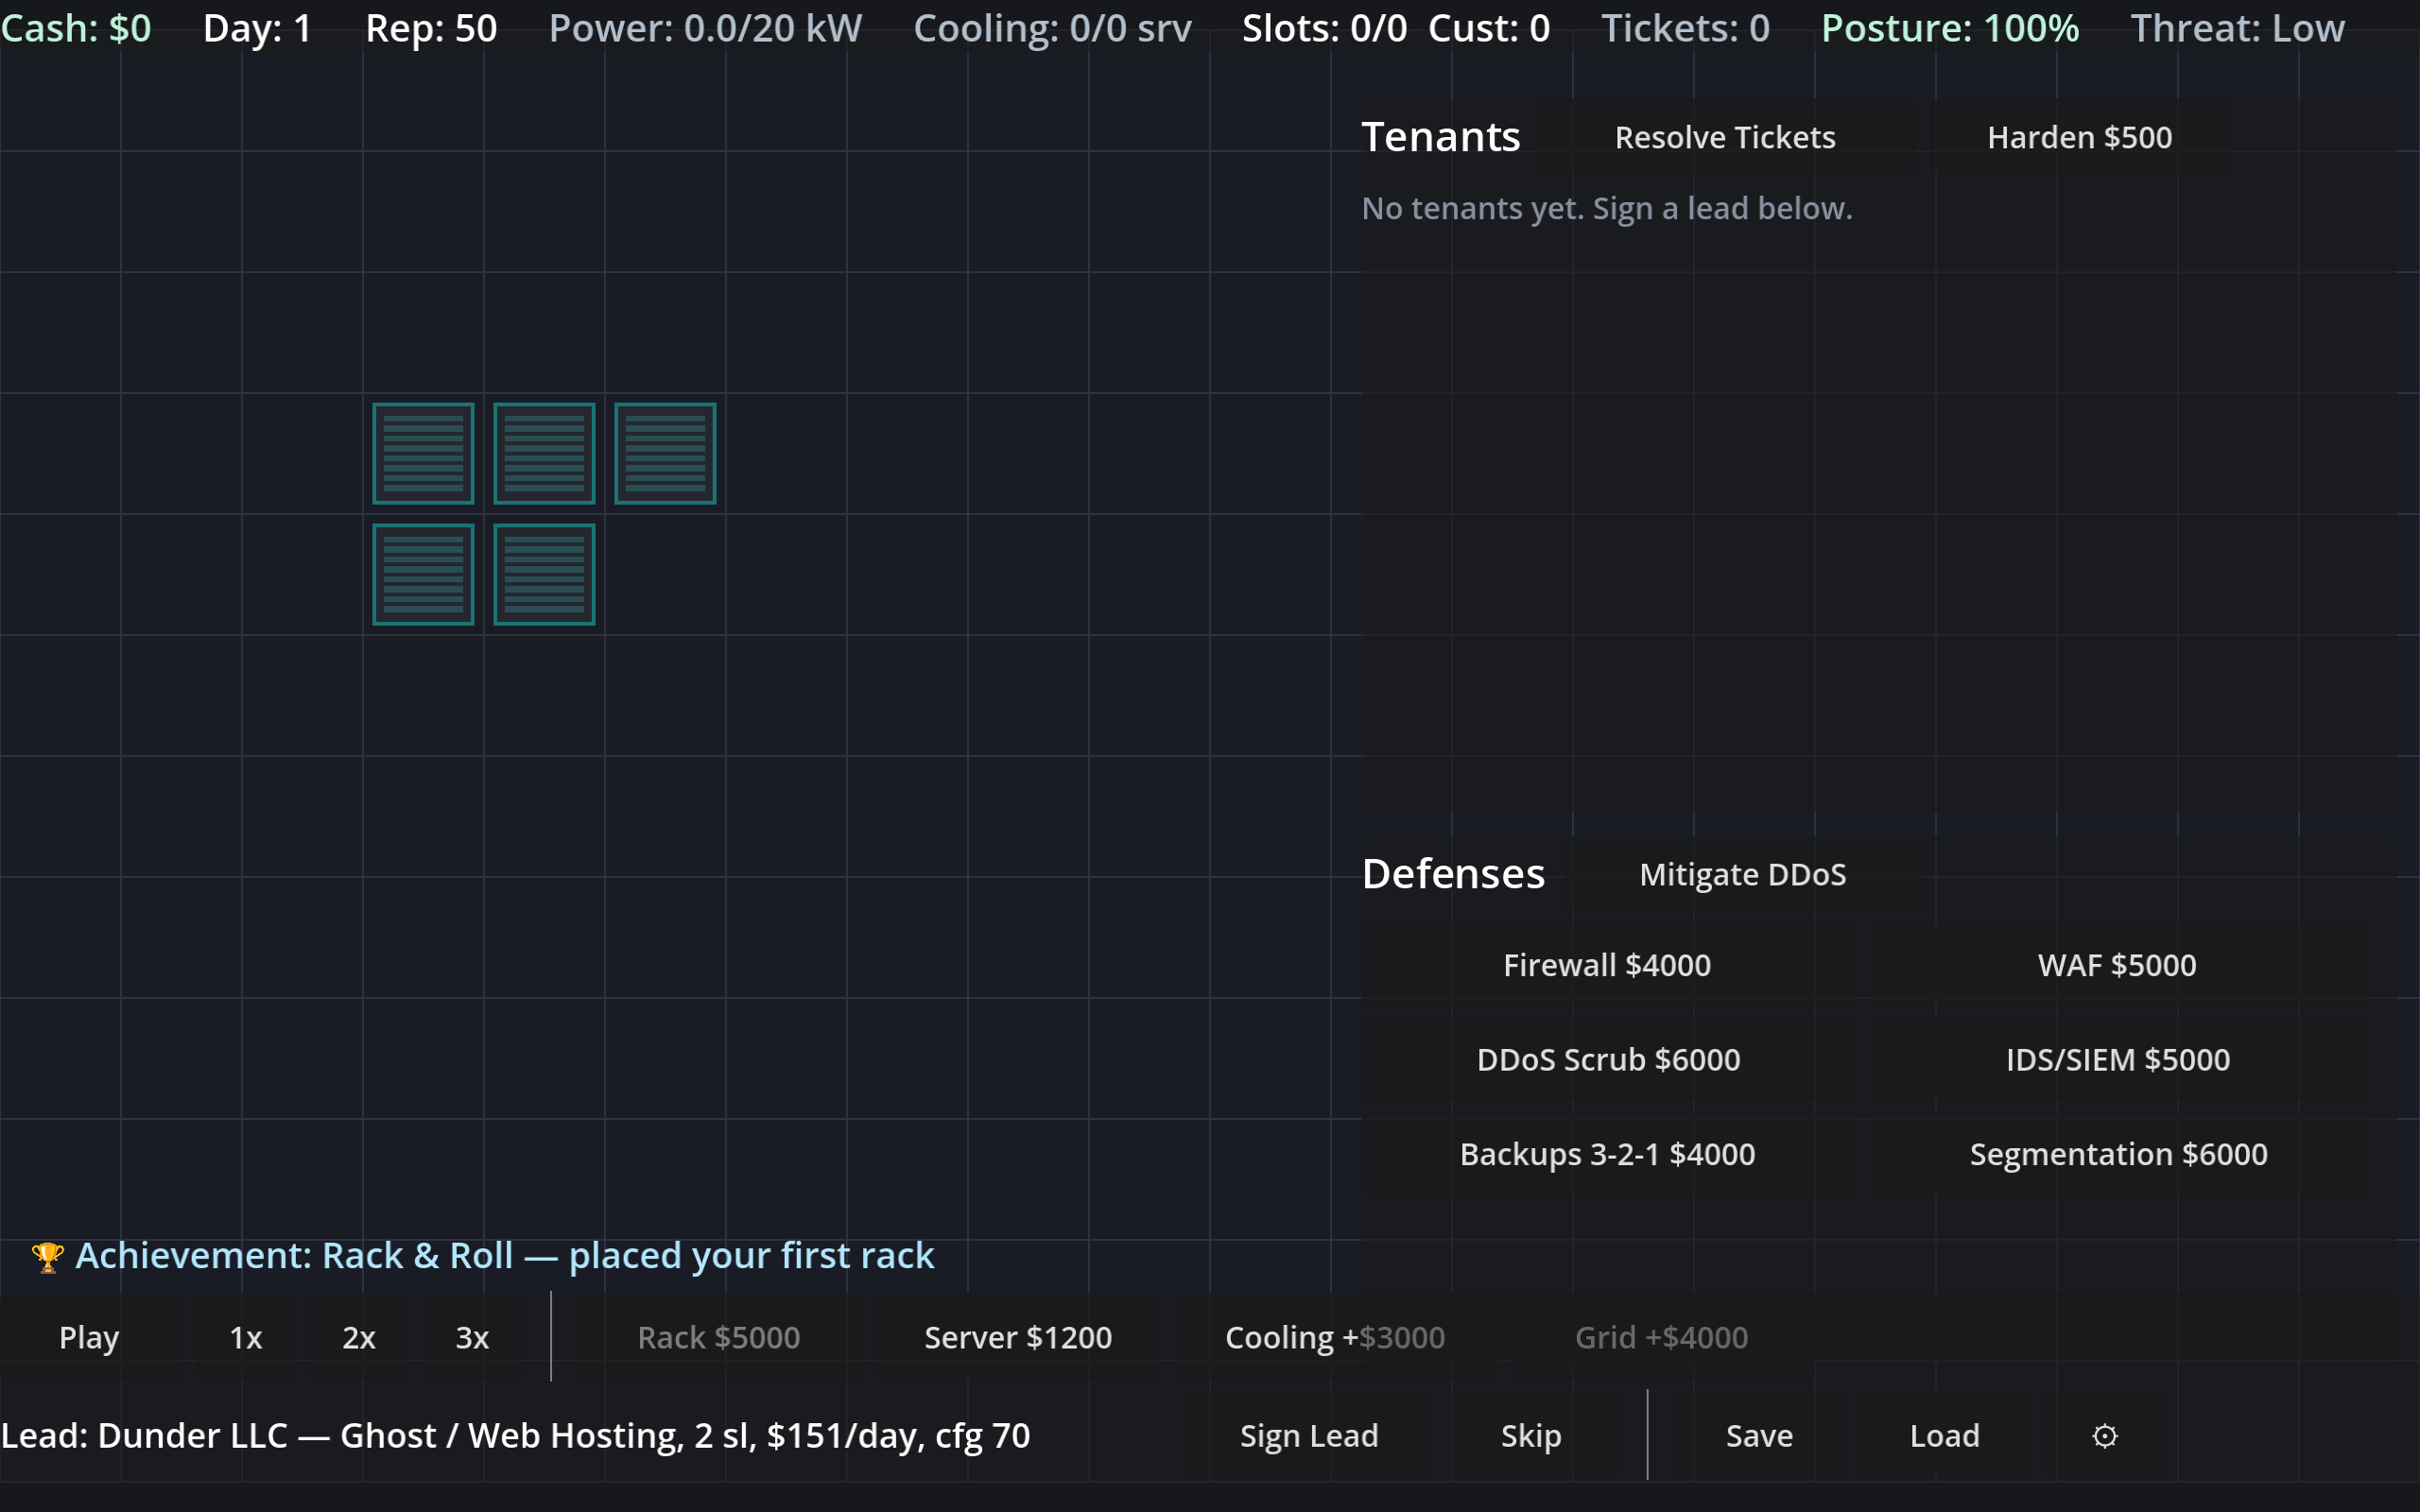
Task: Click the Cash: $0 status
Action: coord(76,28)
